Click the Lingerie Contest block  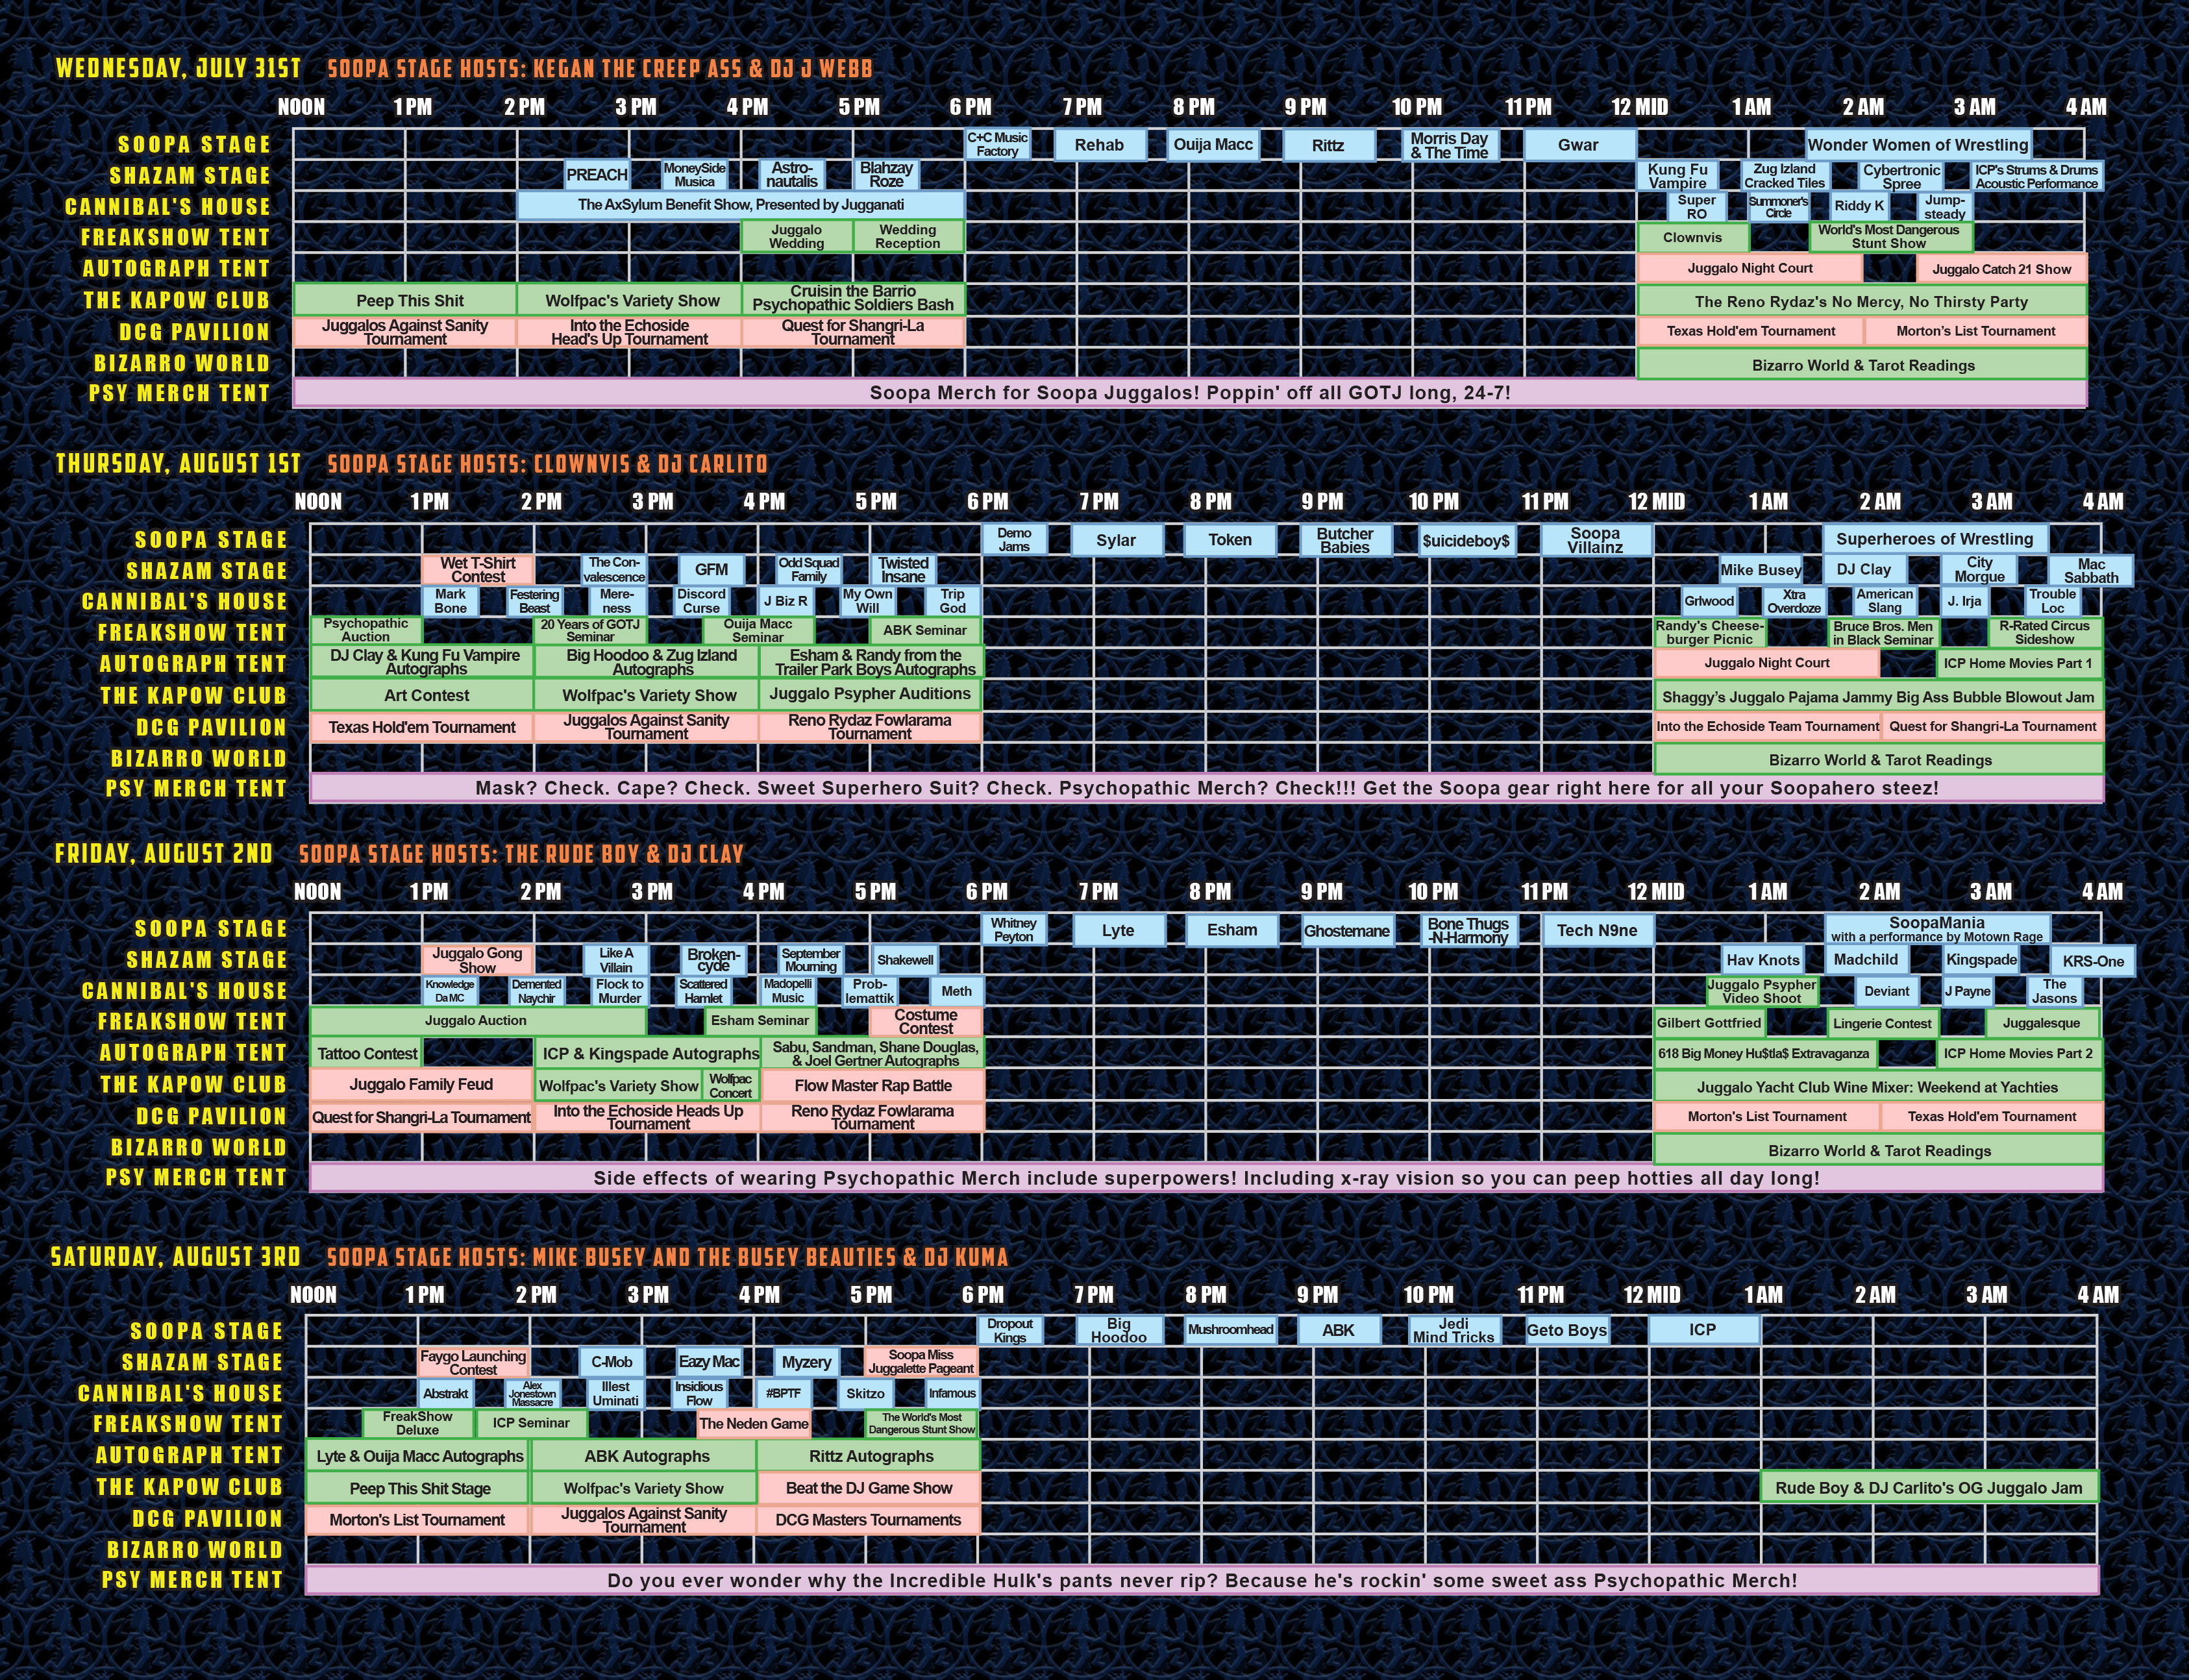click(1882, 1023)
